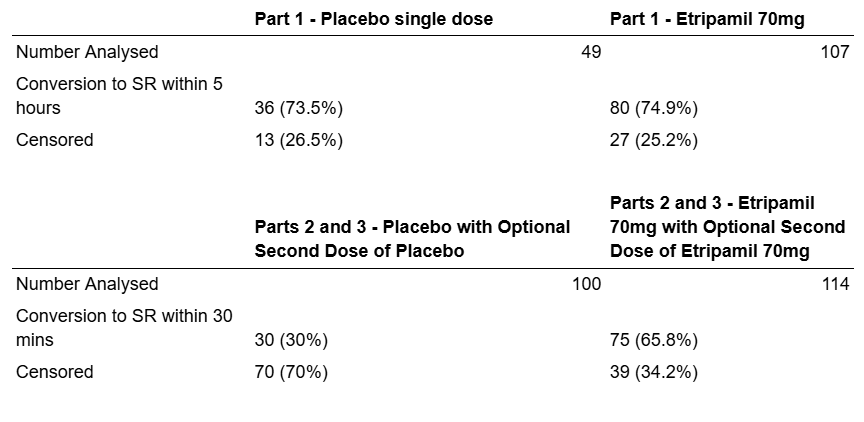Click the value 114 in second table
864x422 pixels.
pos(835,284)
